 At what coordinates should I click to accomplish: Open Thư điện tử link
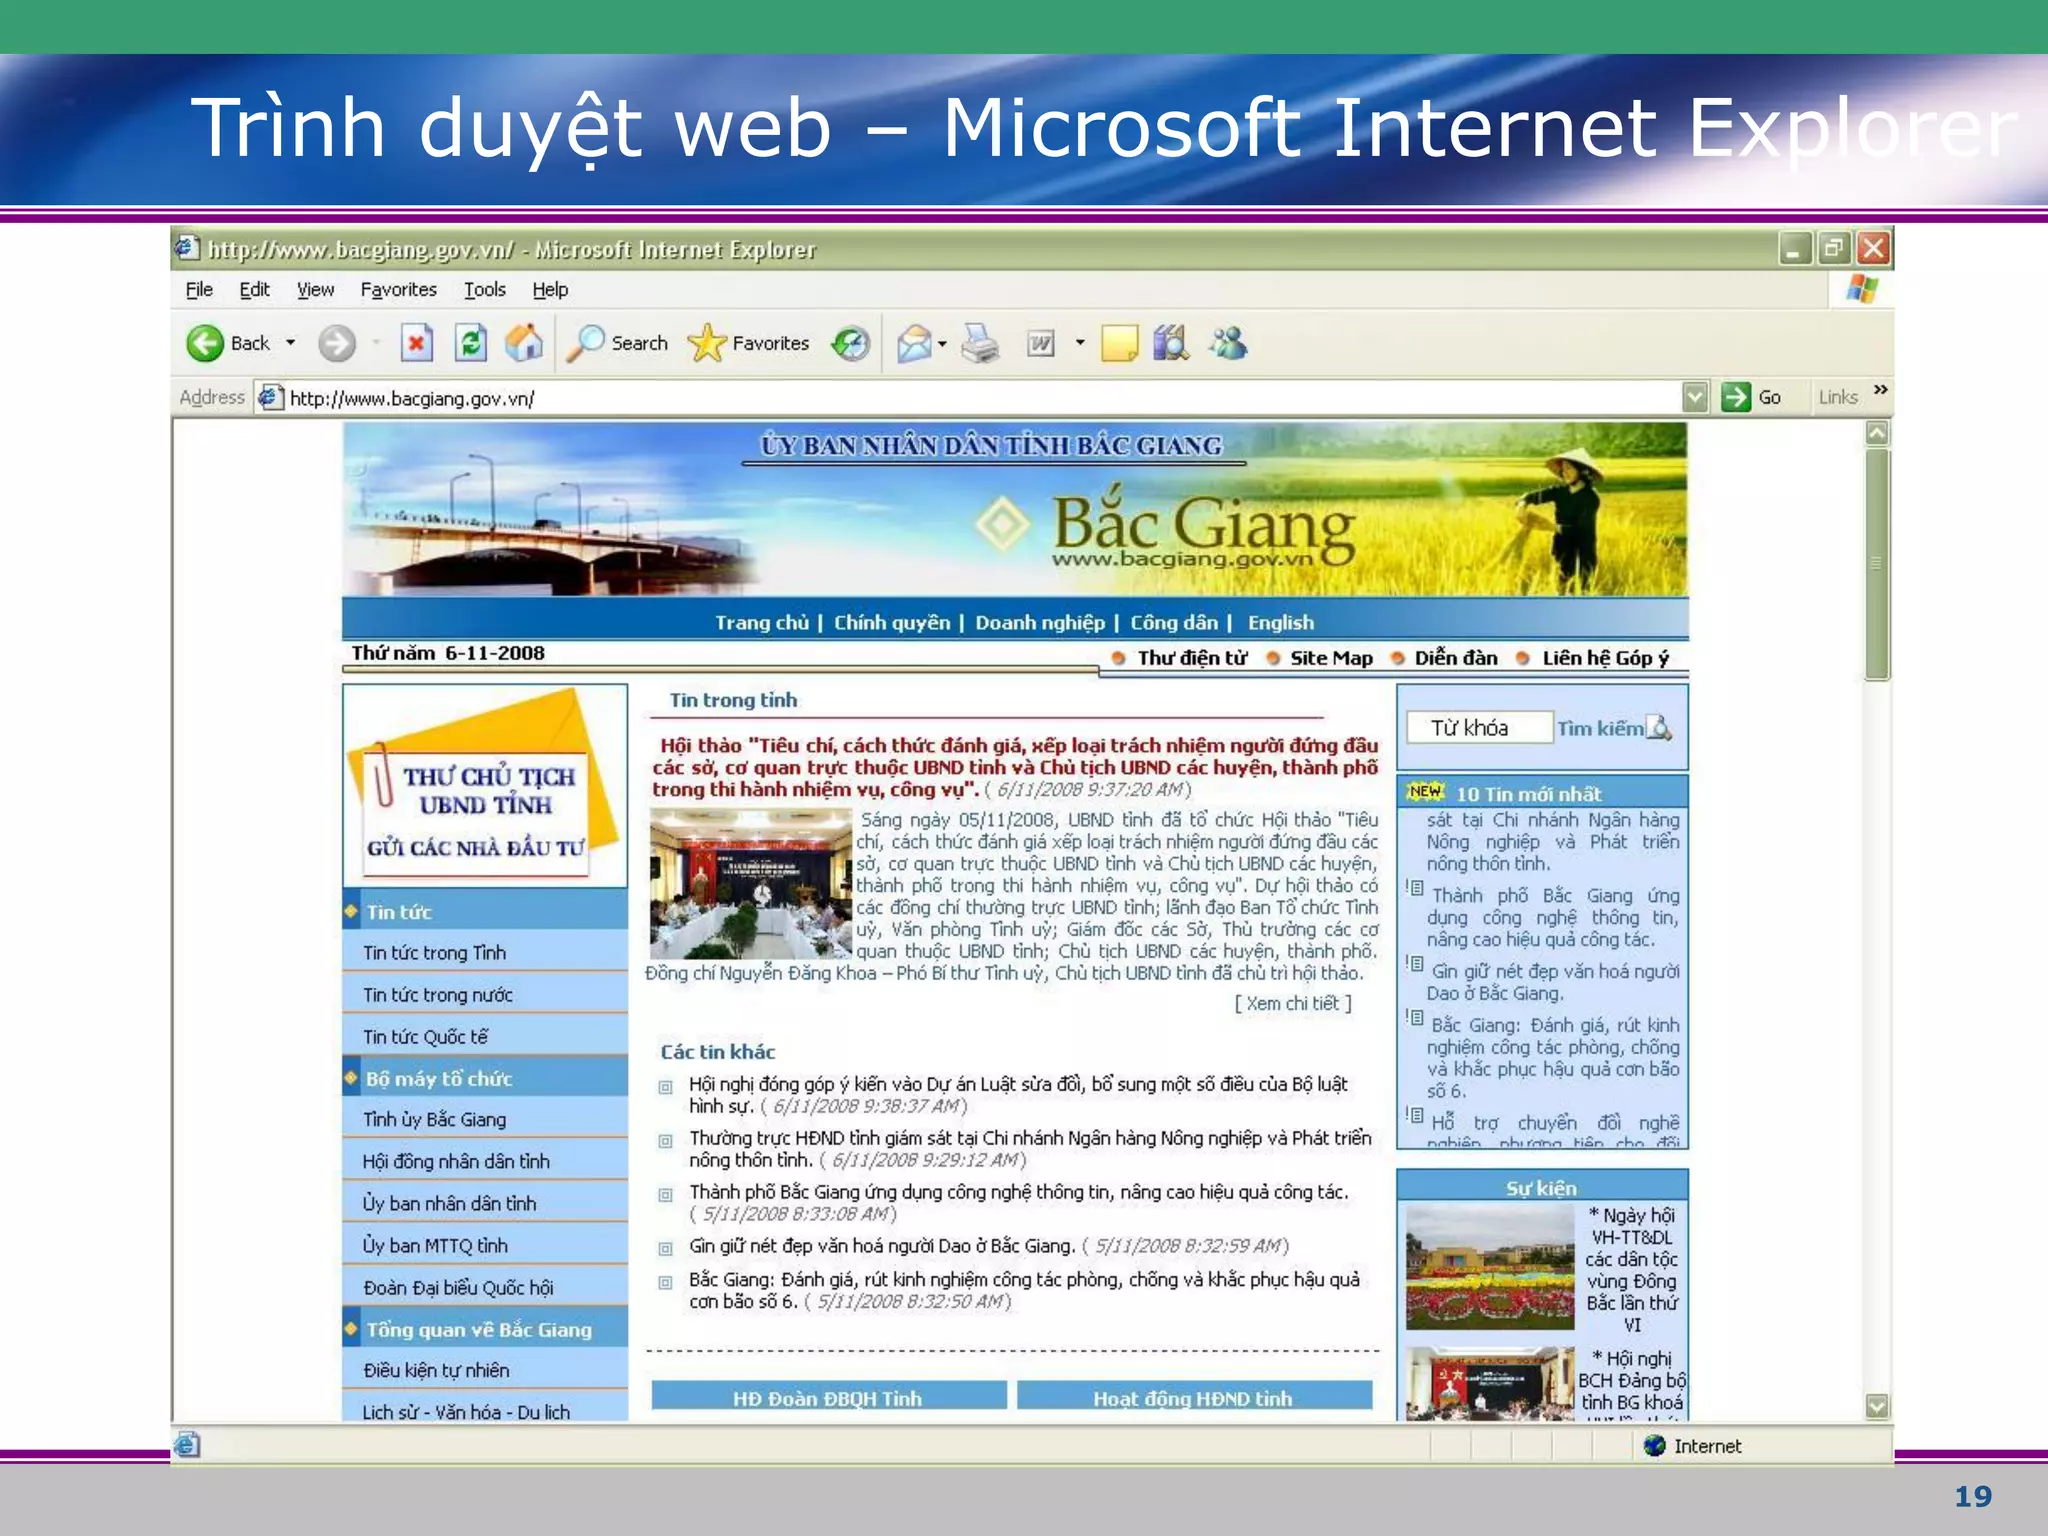click(x=1192, y=658)
